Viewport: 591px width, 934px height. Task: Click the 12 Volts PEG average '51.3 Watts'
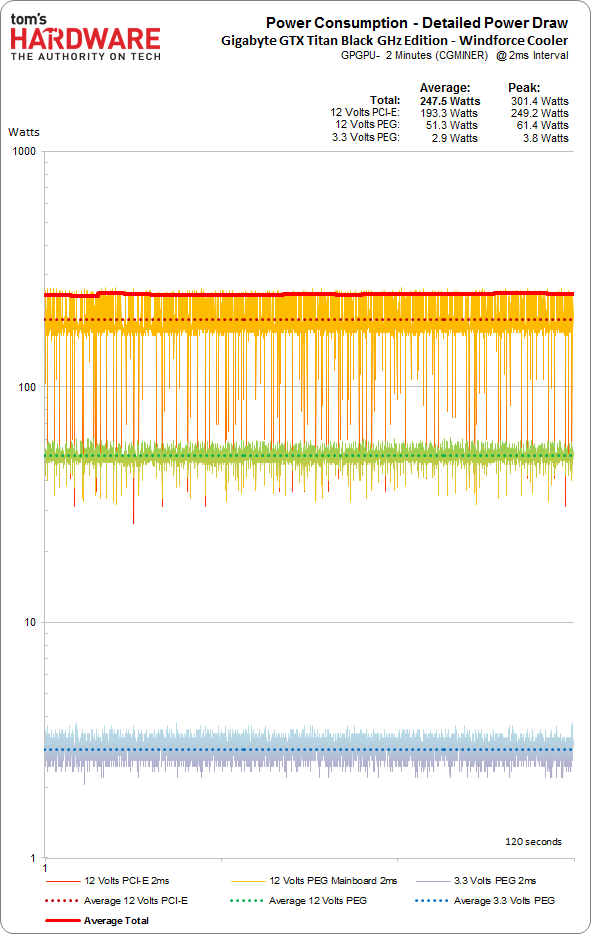[452, 125]
